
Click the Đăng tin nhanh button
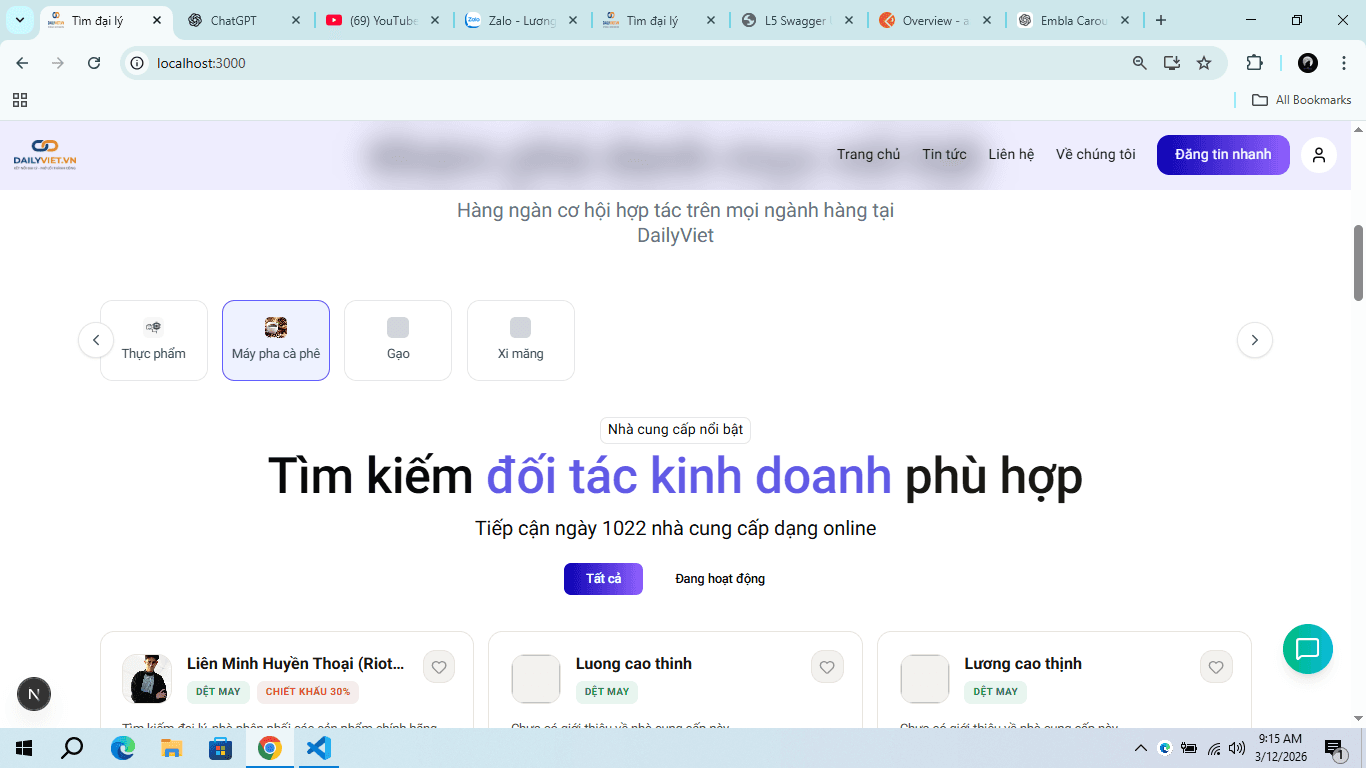pos(1223,155)
